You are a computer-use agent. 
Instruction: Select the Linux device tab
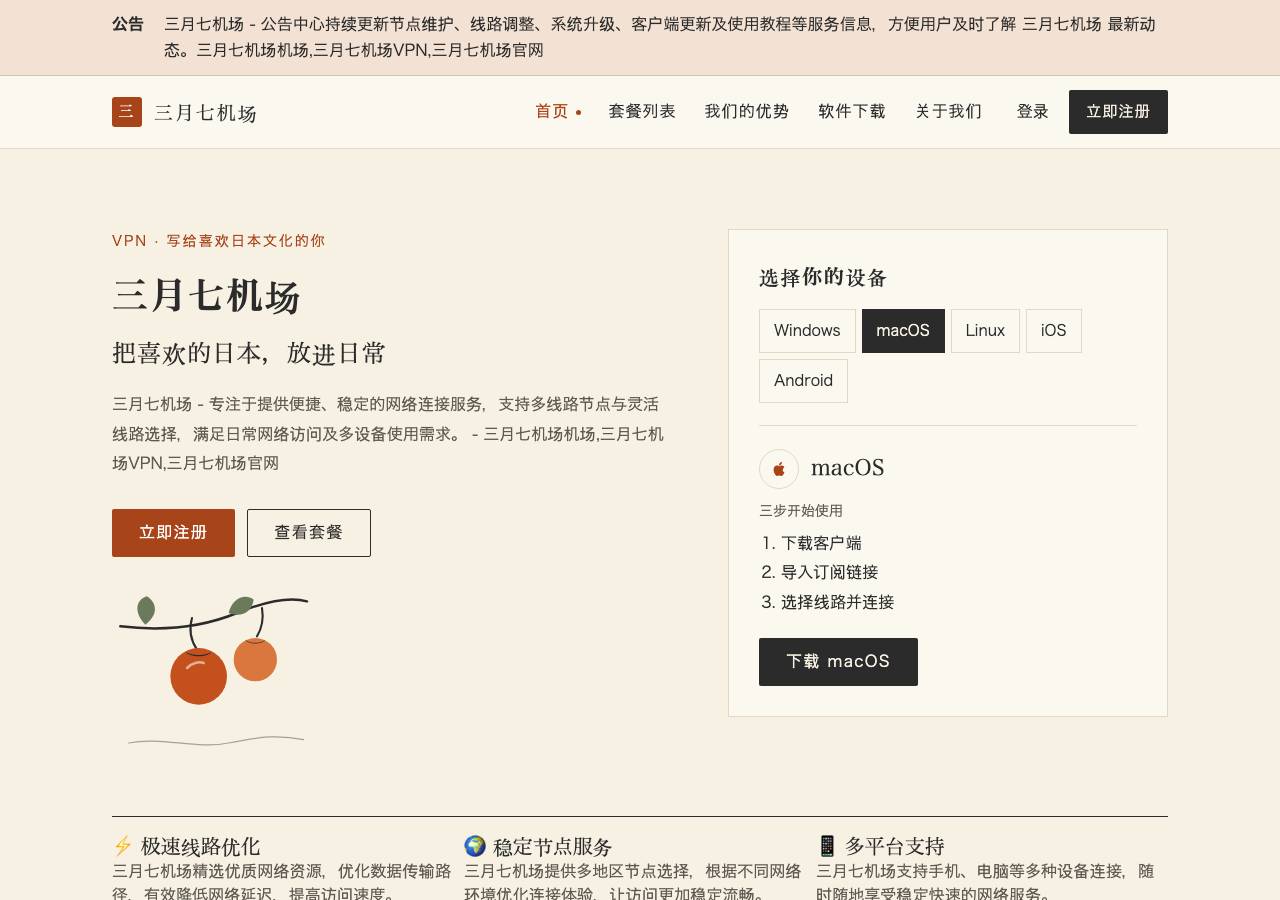pos(985,331)
